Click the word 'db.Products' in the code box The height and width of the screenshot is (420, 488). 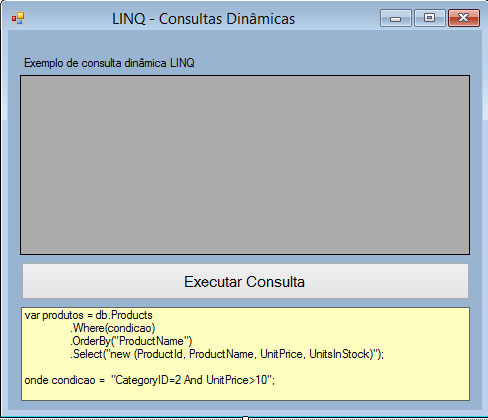124,315
